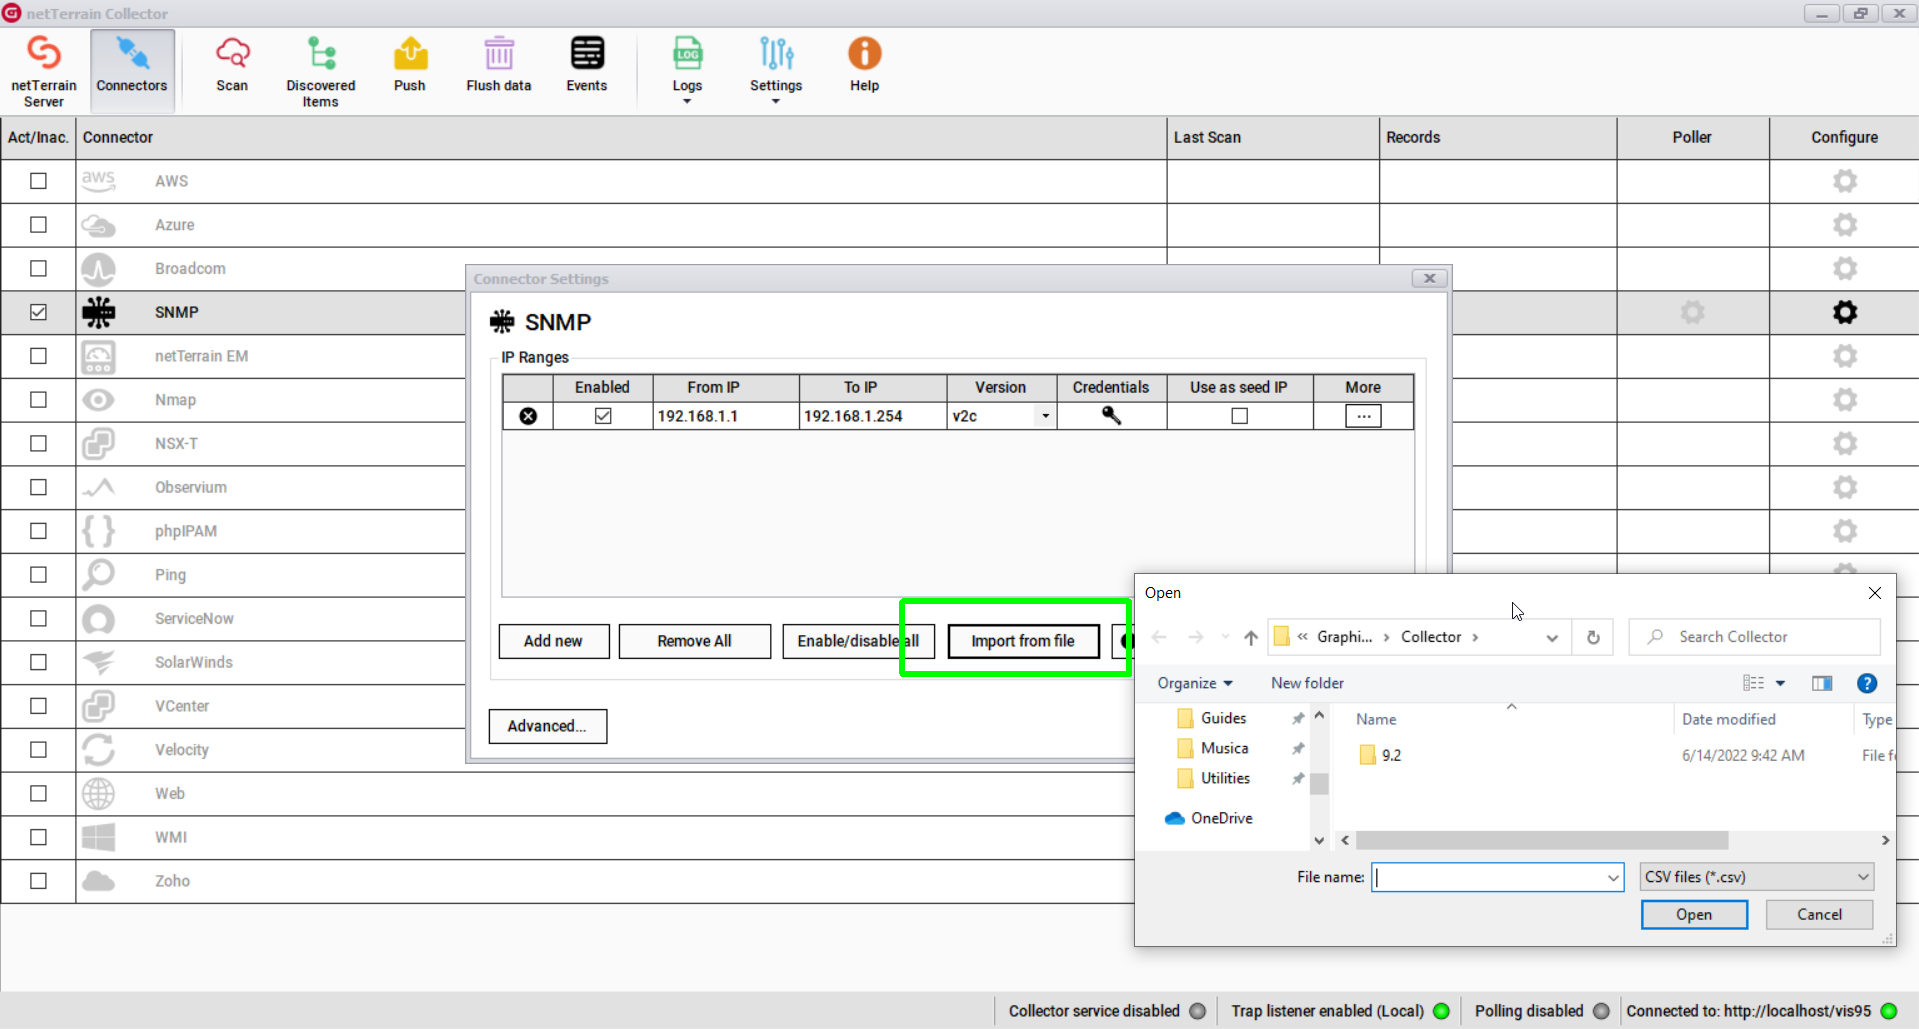Expand the CSV files type filter dropdown

(1862, 877)
